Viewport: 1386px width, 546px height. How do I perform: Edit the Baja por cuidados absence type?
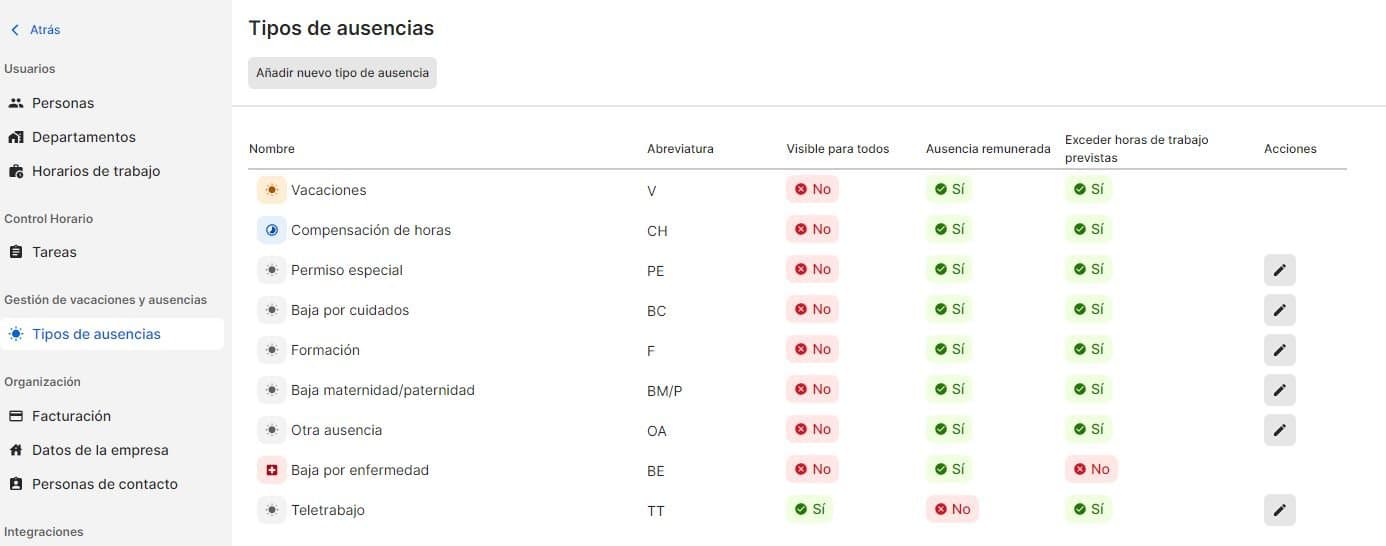click(1279, 310)
